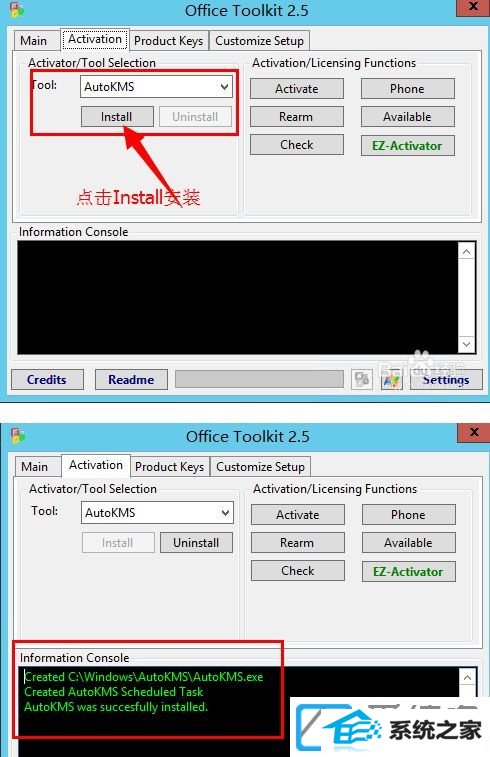Screen dimensions: 490x757
Task: Open the Credits button at the bottom left
Action: [x=47, y=380]
